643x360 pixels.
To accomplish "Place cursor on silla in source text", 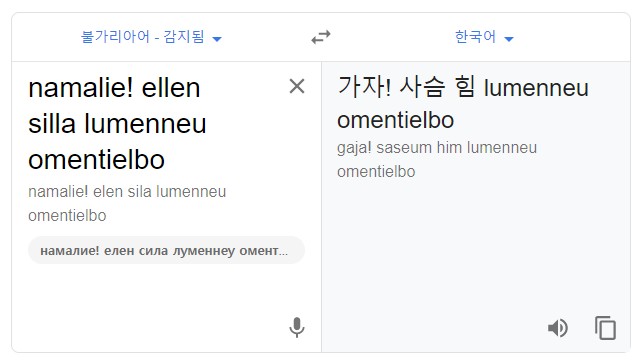I will (52, 124).
